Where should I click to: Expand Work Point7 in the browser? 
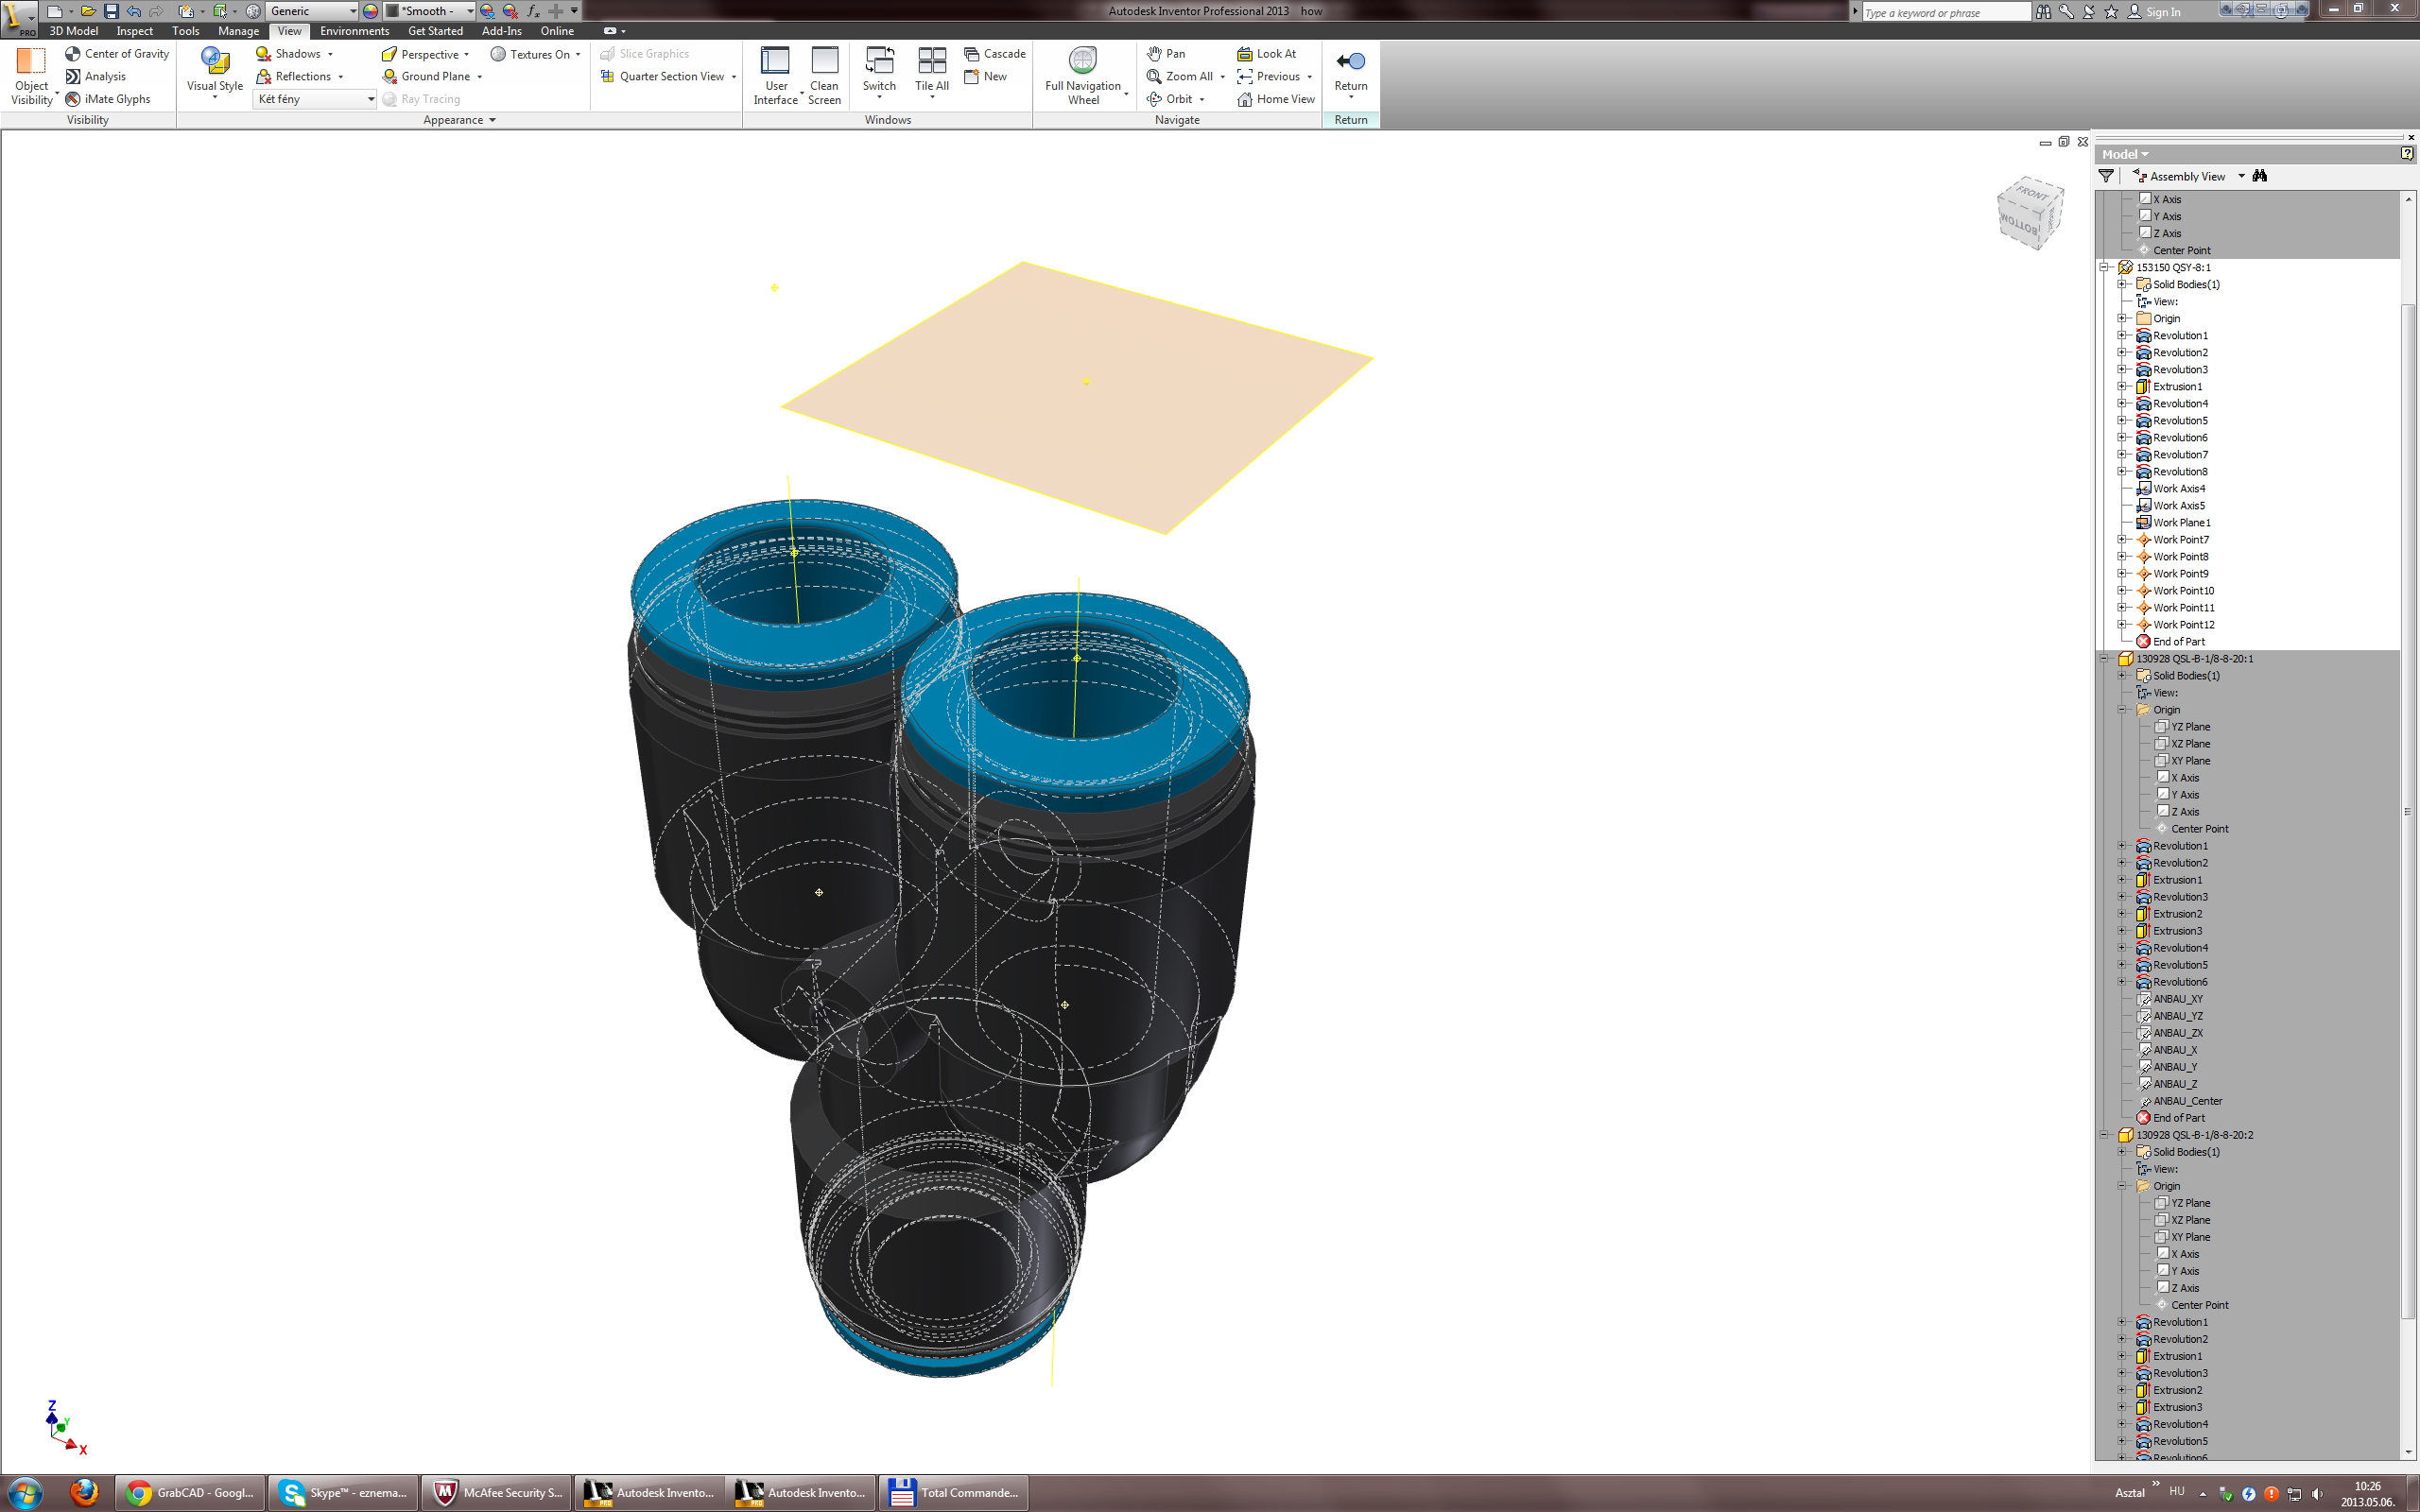2122,540
